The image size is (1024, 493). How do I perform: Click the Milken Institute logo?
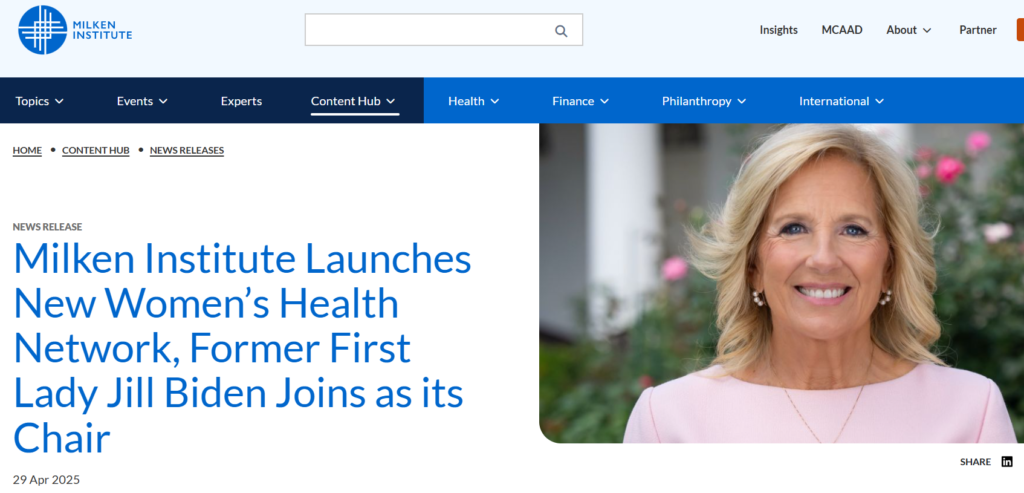pyautogui.click(x=75, y=30)
